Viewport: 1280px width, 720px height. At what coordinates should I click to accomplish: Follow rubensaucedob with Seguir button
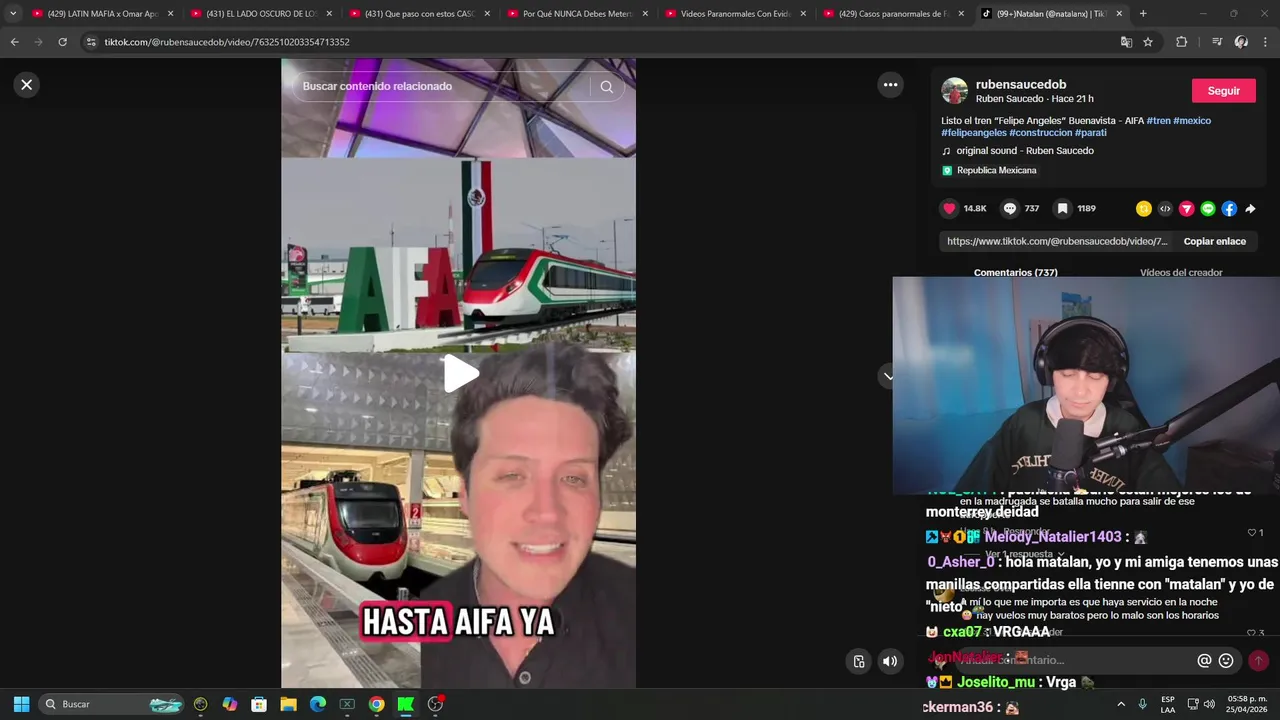pos(1223,90)
